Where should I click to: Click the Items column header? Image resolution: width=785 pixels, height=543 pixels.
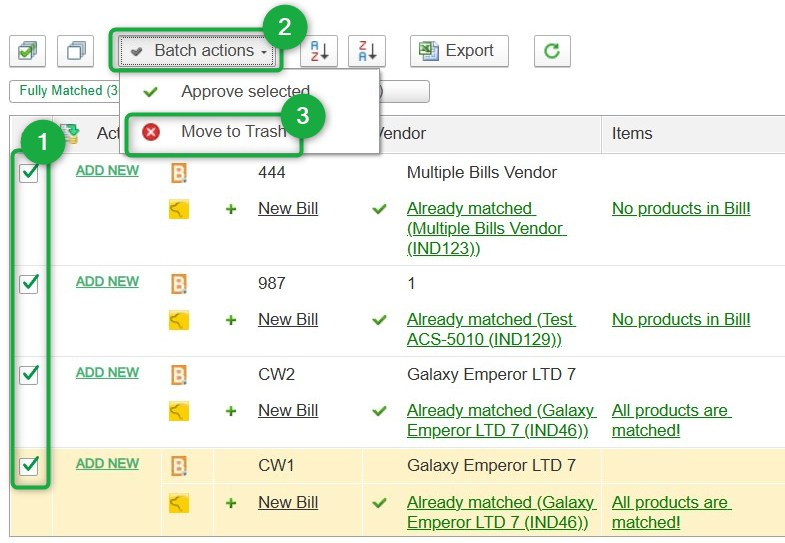(x=632, y=133)
